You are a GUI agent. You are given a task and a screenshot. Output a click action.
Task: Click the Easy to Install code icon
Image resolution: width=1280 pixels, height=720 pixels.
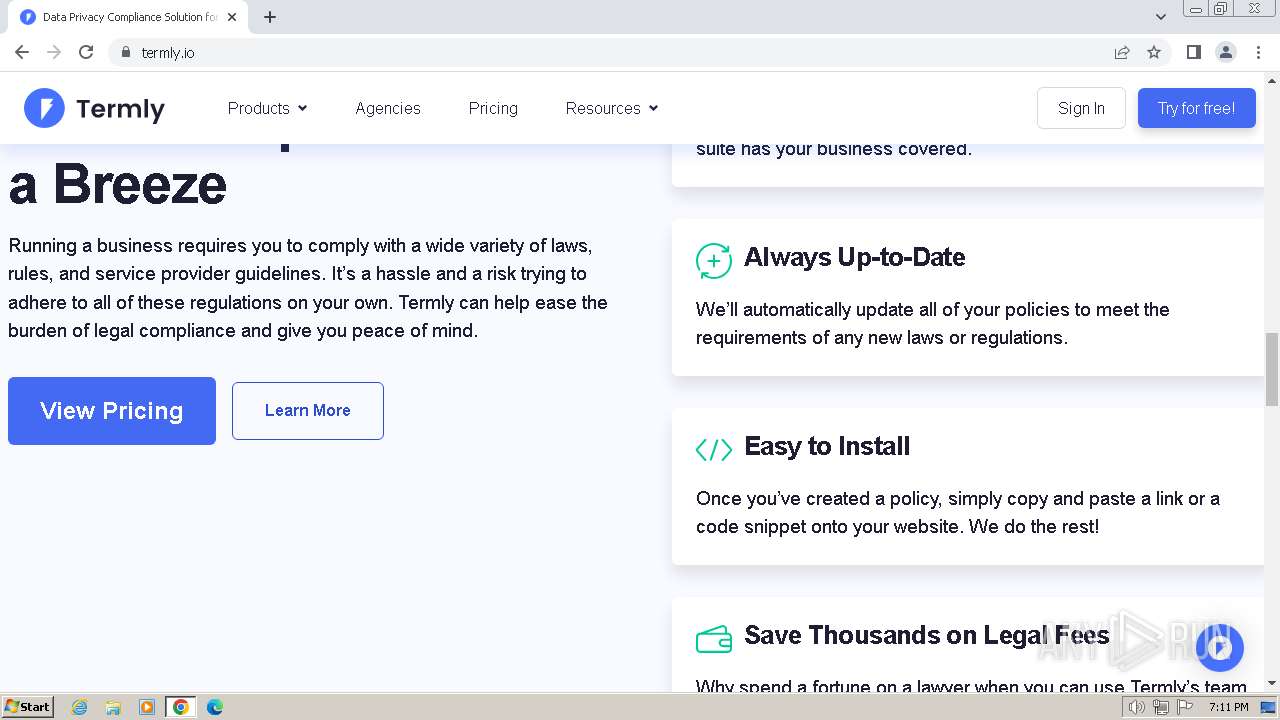[x=714, y=450]
